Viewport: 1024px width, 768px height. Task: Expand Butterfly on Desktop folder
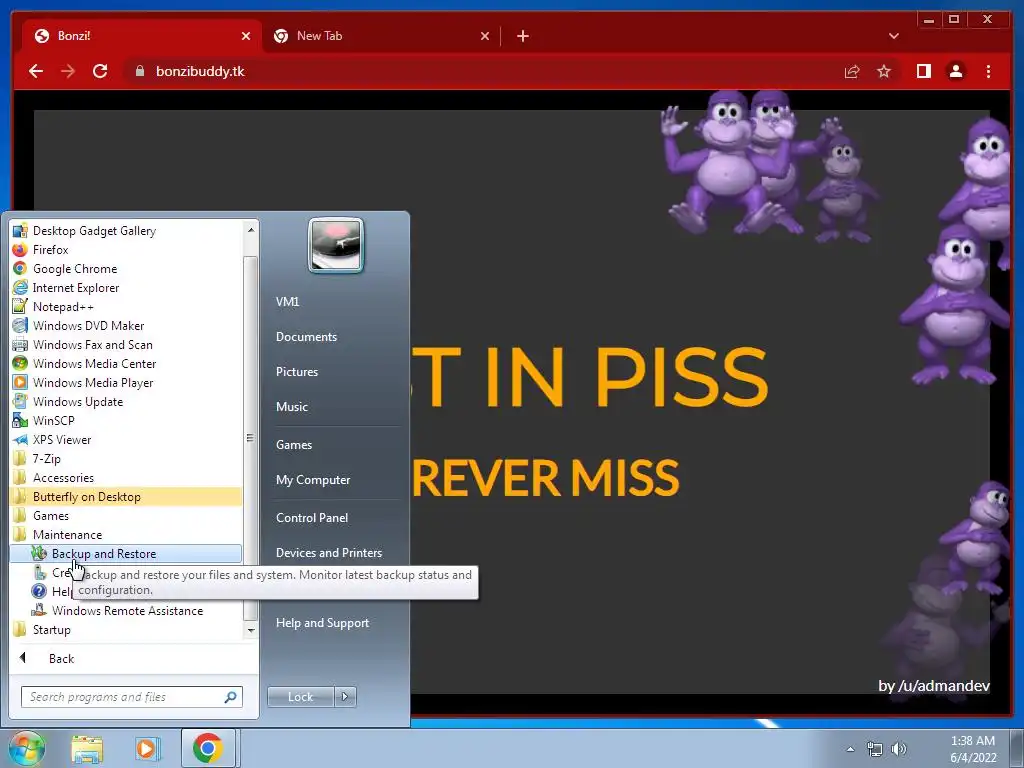pos(126,496)
